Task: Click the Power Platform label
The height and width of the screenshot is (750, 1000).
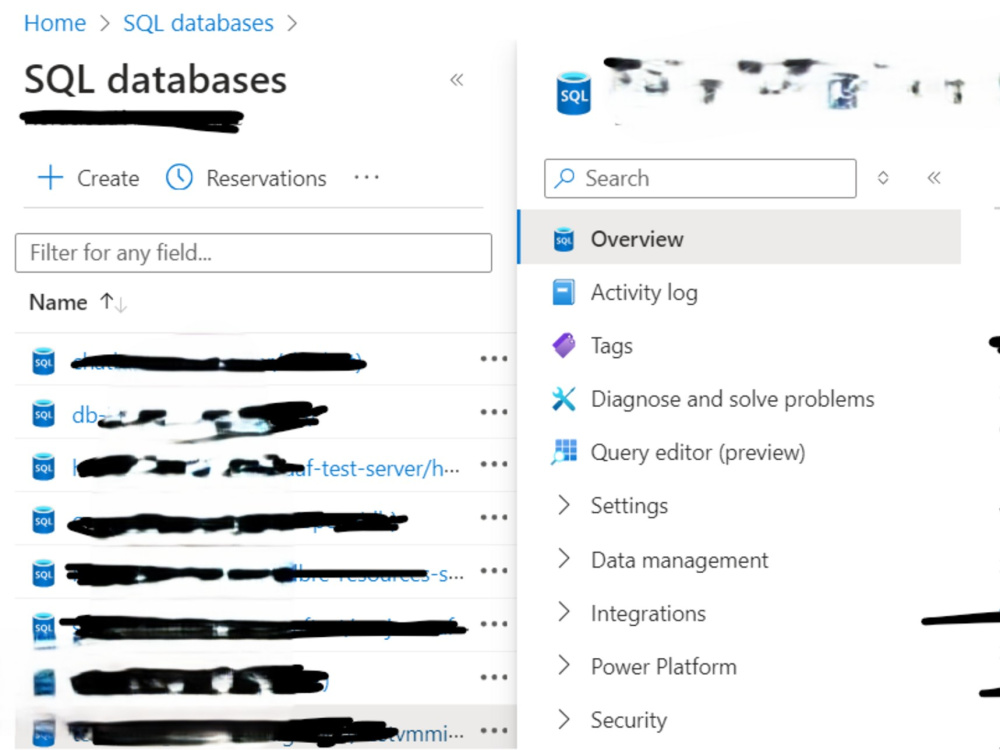Action: [663, 667]
